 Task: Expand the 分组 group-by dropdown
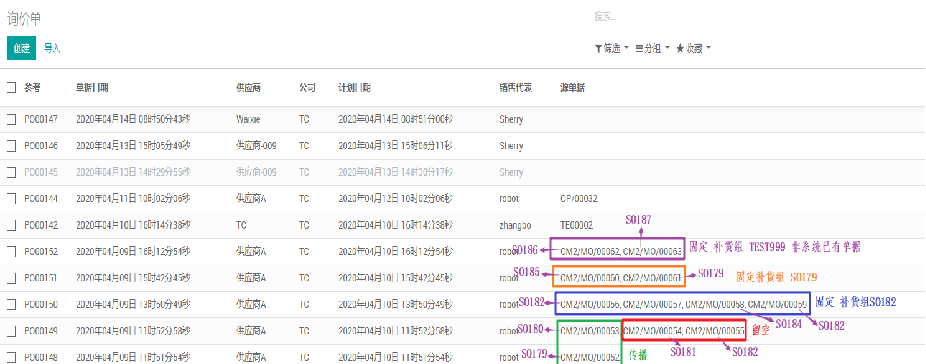(x=653, y=49)
